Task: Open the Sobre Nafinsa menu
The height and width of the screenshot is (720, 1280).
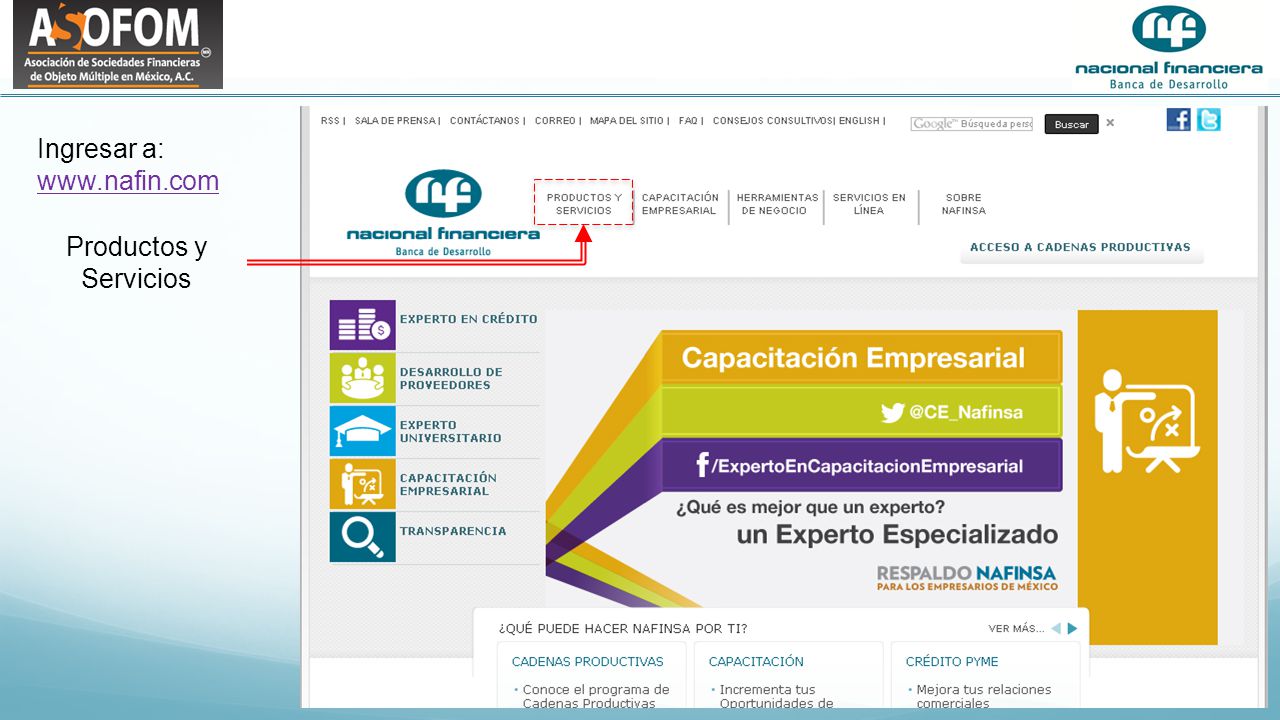Action: [x=963, y=204]
